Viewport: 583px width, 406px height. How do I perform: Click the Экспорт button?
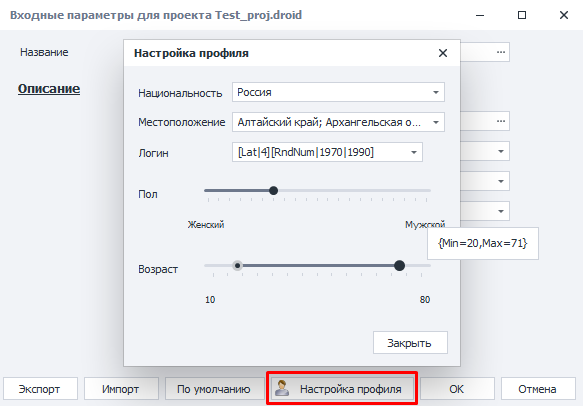40,389
